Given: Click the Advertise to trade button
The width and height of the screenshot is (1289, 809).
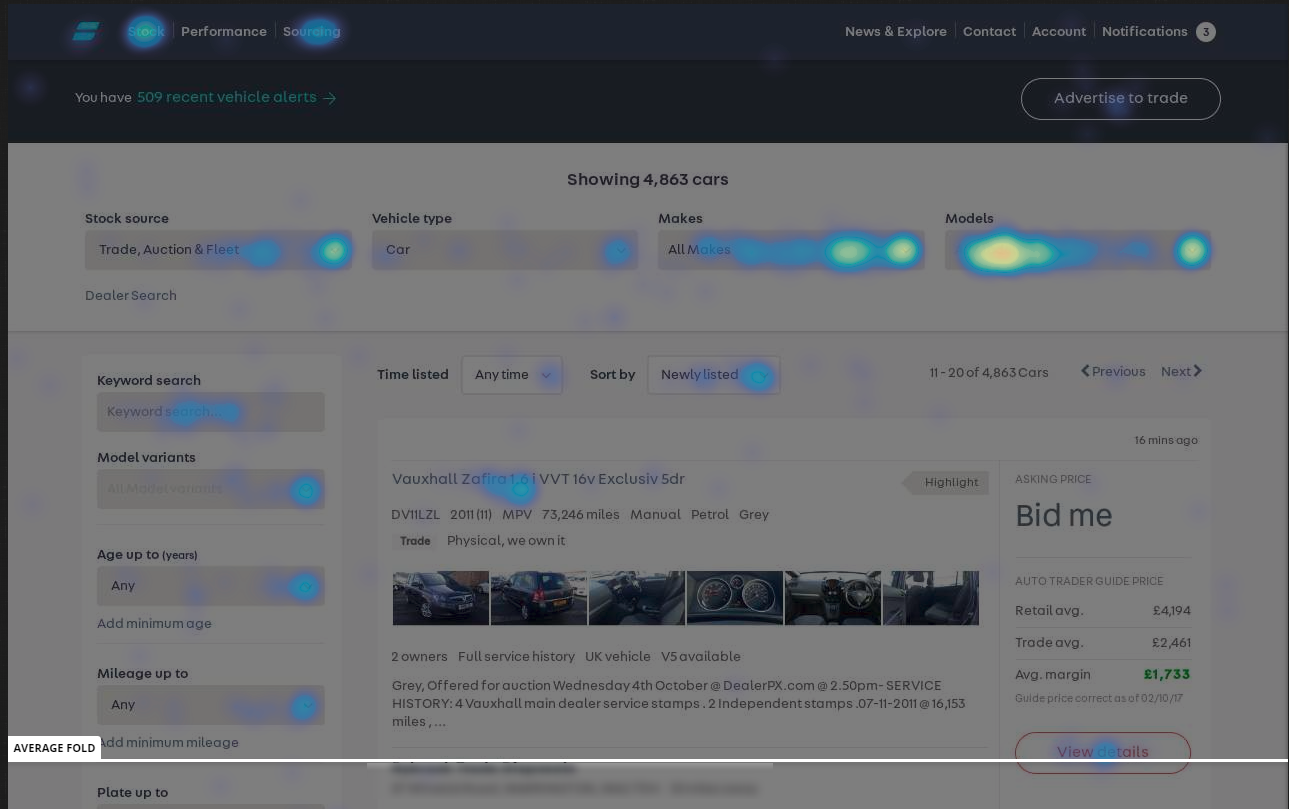Looking at the screenshot, I should click(1120, 98).
